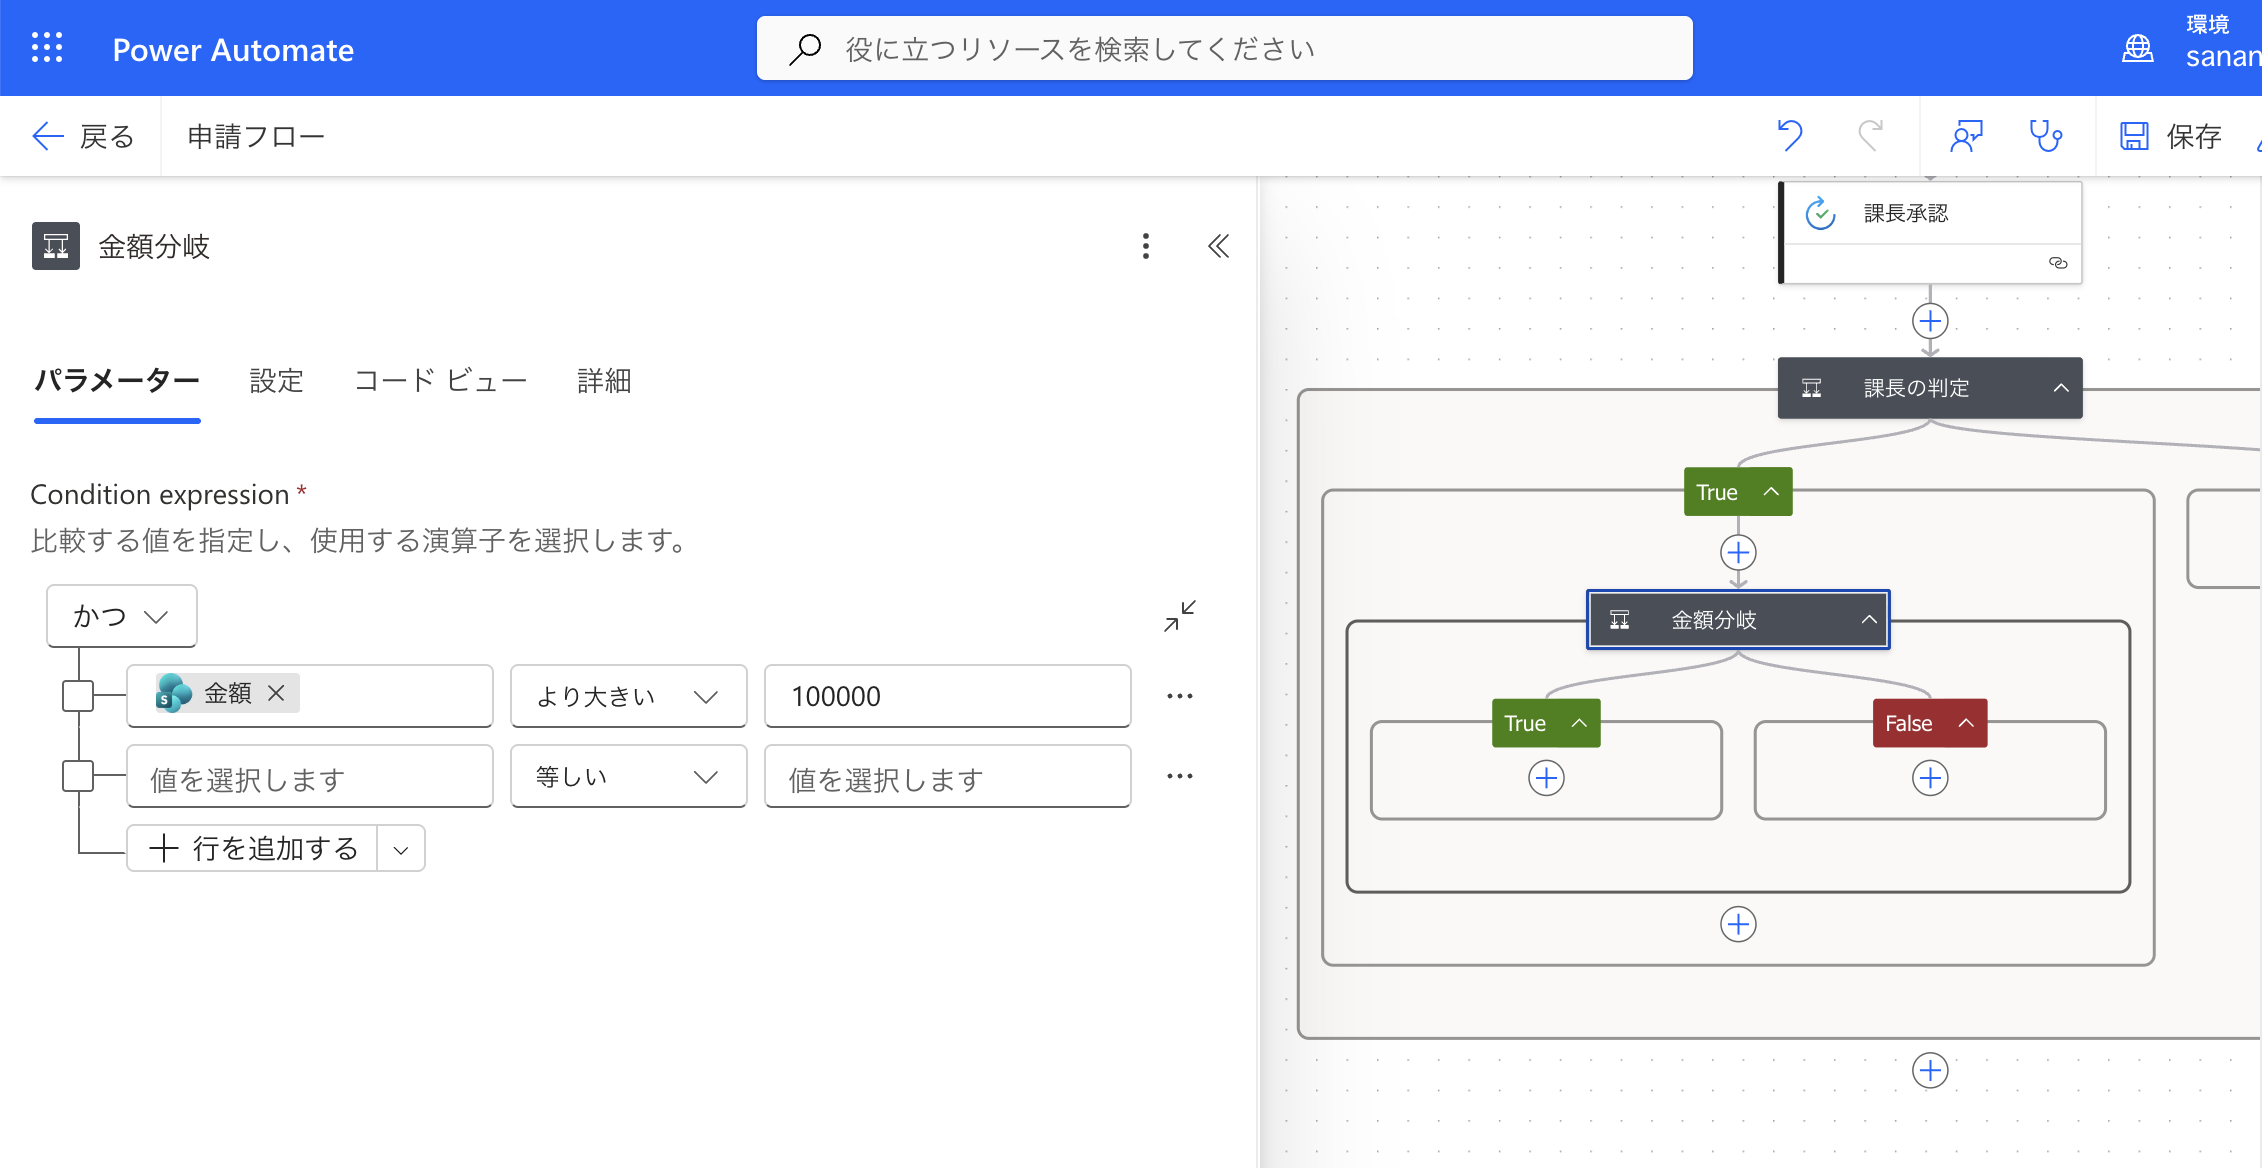
Task: Click the Power Automate title
Action: [x=233, y=50]
